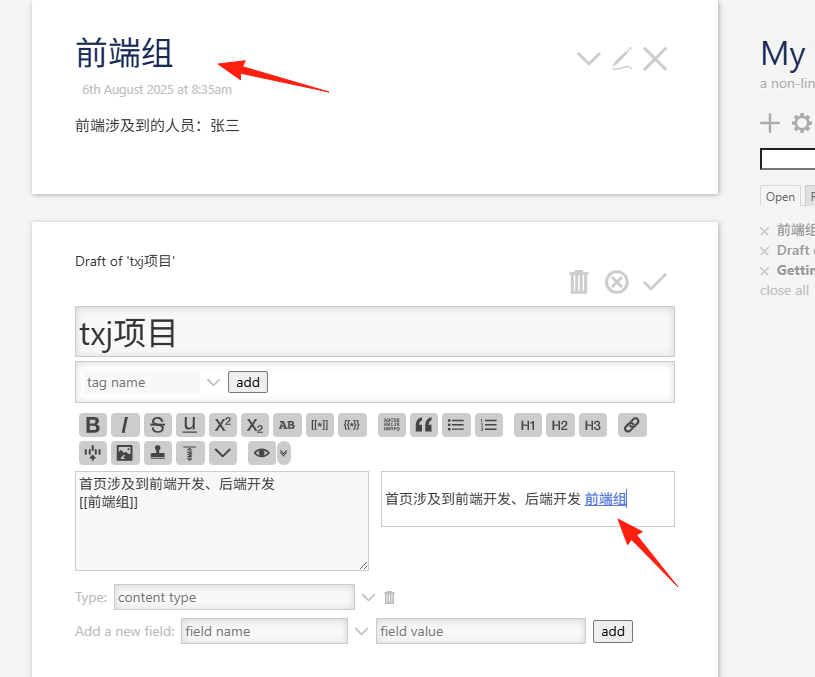
Task: Apply bold formatting in editor toolbar
Action: (93, 425)
